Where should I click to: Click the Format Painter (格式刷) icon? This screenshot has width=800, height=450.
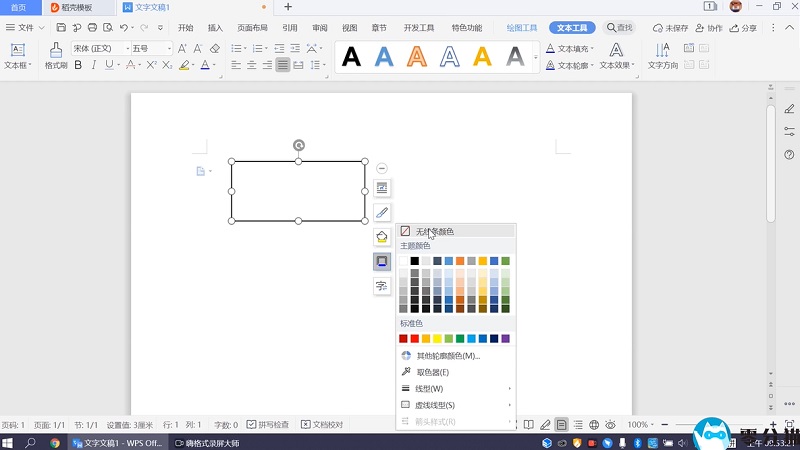tap(55, 50)
